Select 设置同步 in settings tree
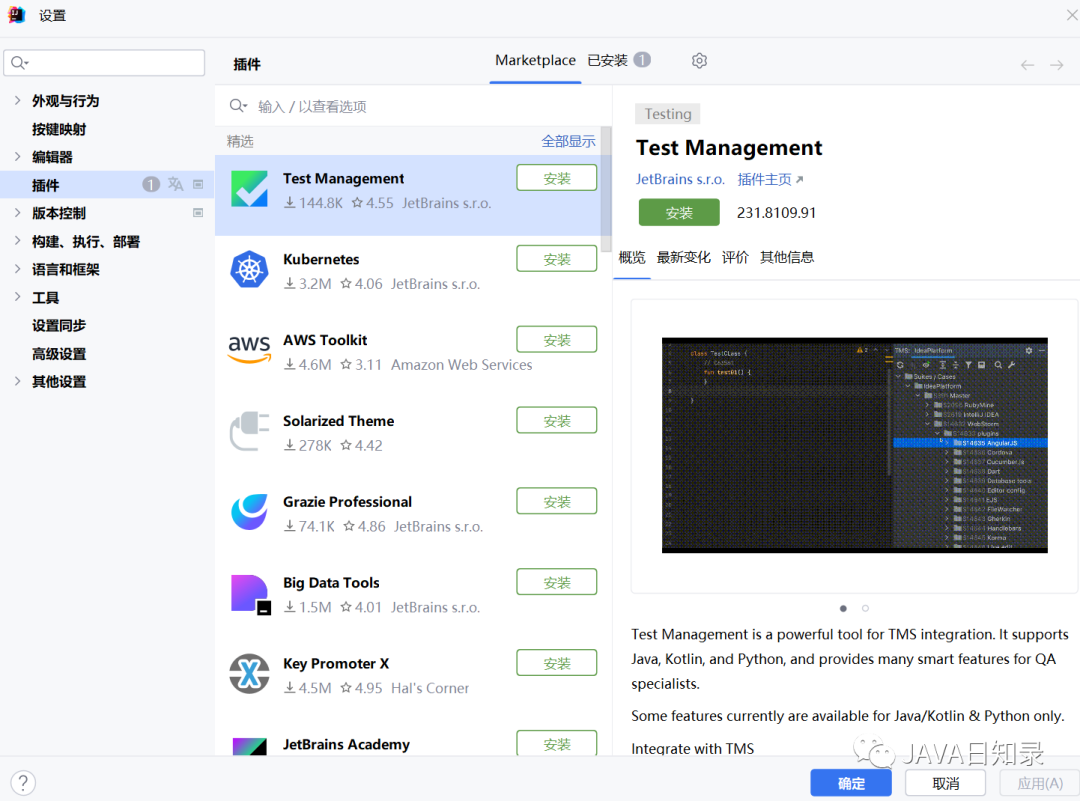The width and height of the screenshot is (1080, 801). click(59, 325)
